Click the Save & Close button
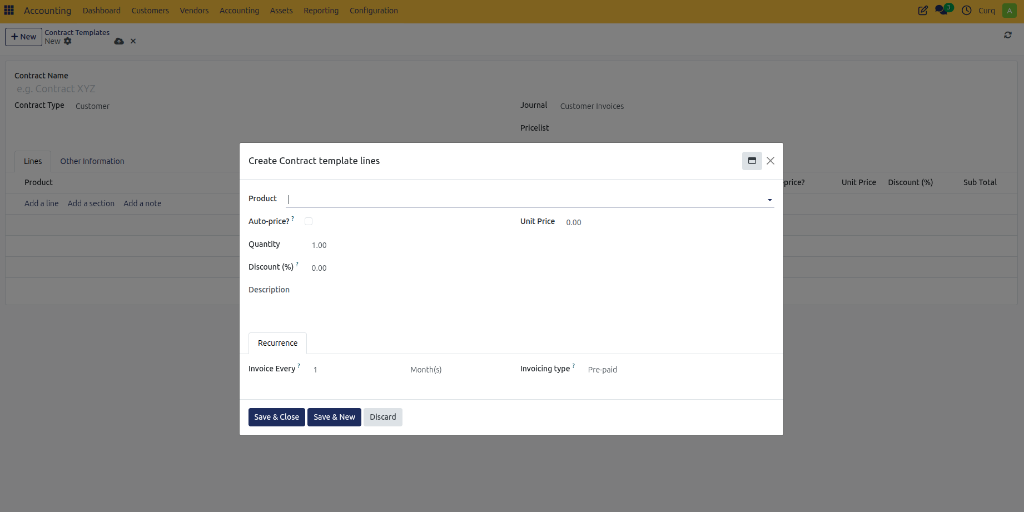 tap(276, 417)
